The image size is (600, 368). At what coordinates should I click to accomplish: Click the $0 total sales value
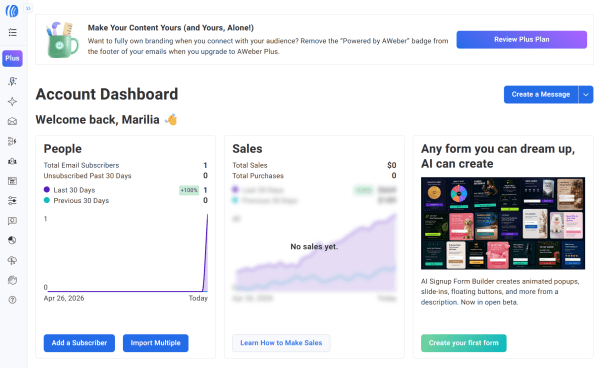click(x=391, y=165)
